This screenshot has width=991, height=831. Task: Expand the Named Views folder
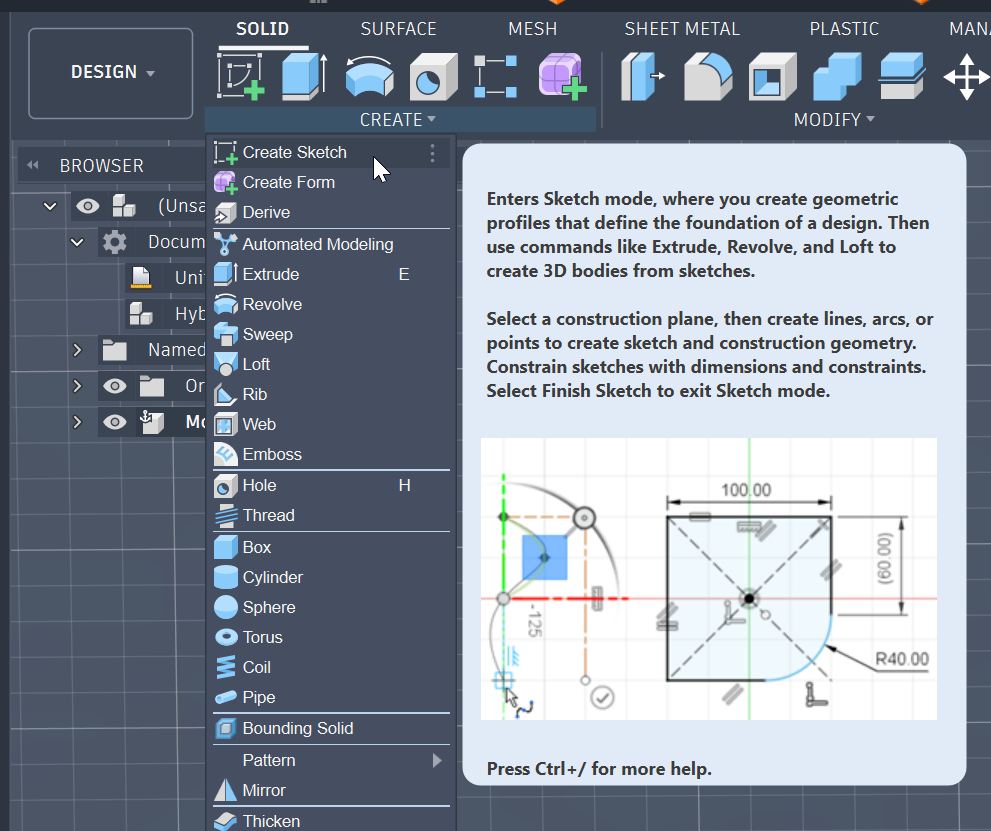point(77,351)
